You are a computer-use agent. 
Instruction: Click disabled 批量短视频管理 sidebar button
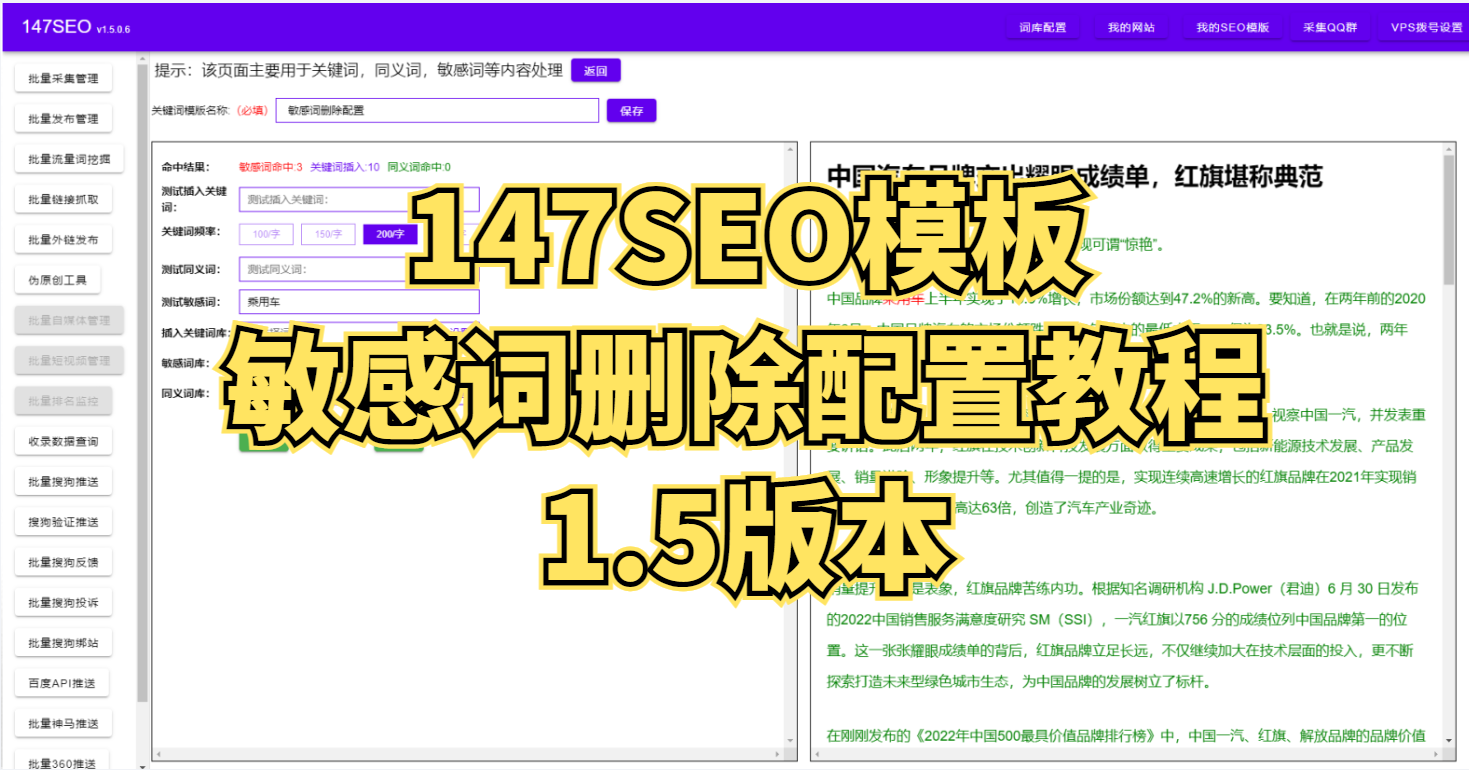click(69, 361)
